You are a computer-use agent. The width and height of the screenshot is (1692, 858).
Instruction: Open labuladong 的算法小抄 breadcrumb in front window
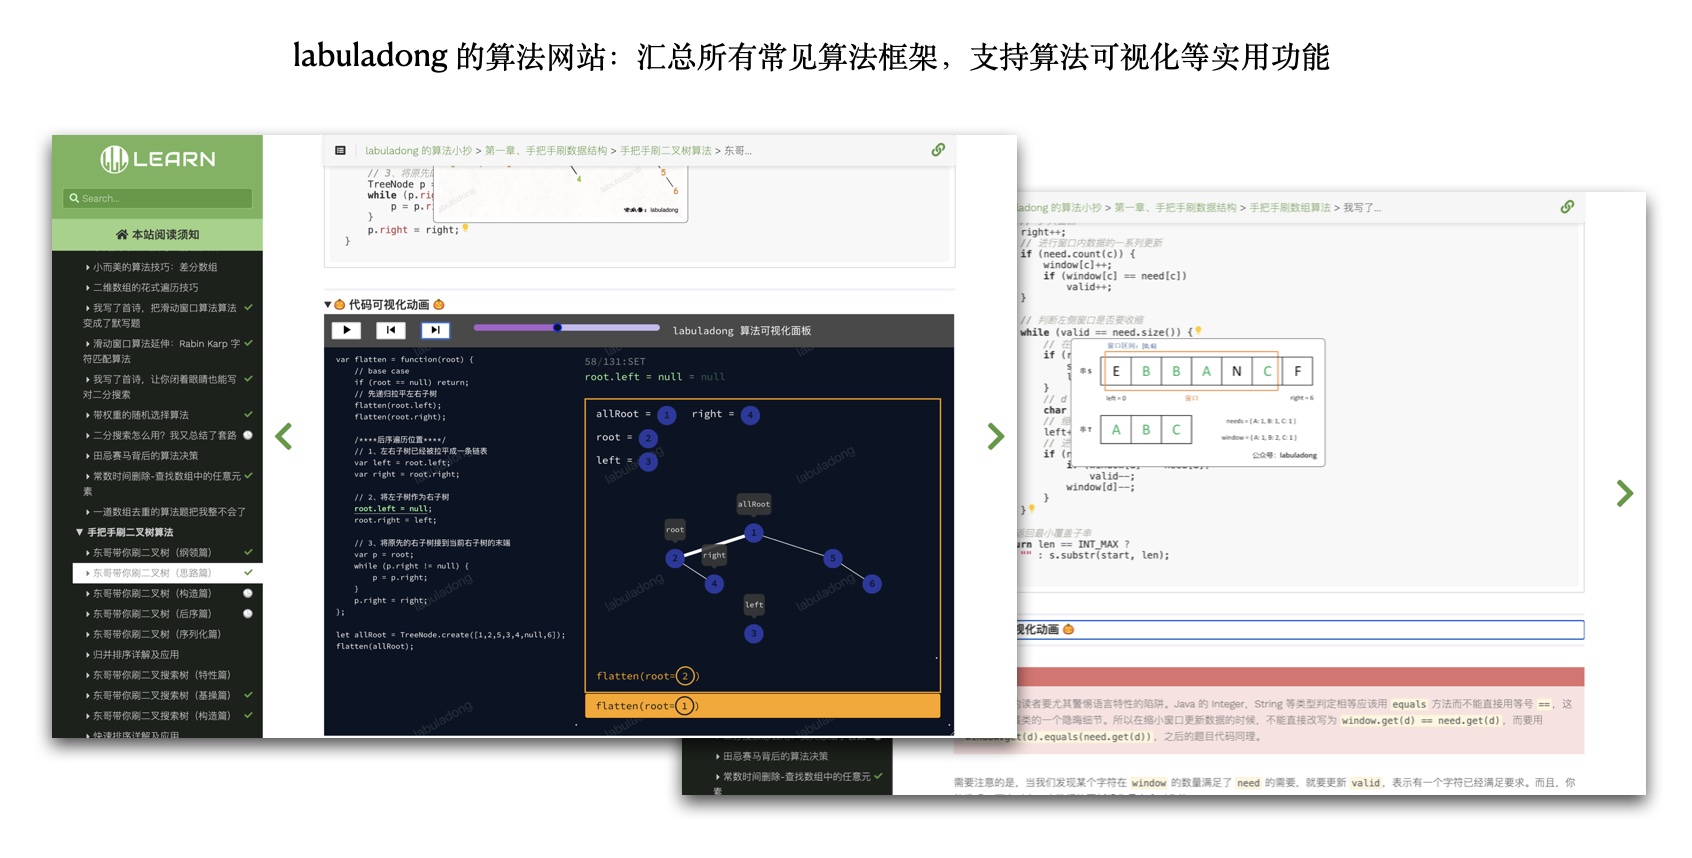coord(418,151)
